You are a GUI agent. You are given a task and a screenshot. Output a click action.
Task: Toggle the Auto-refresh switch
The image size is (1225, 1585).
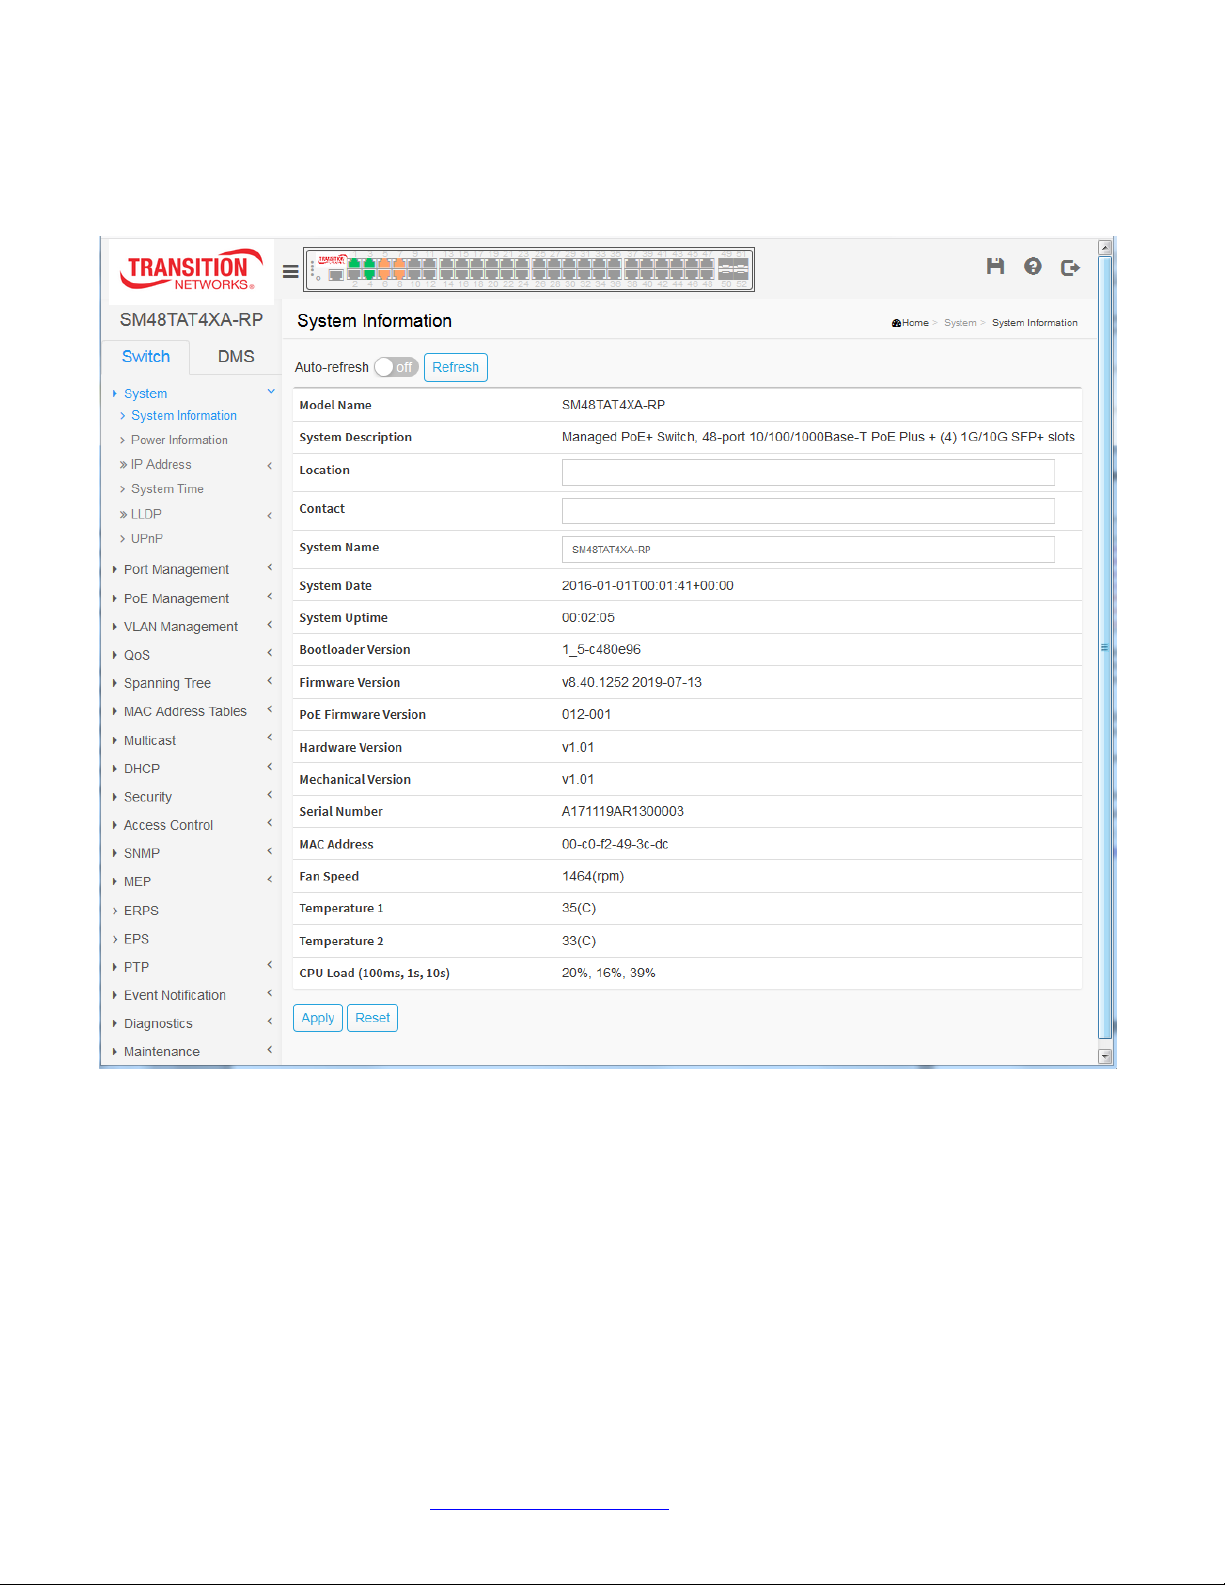click(396, 367)
